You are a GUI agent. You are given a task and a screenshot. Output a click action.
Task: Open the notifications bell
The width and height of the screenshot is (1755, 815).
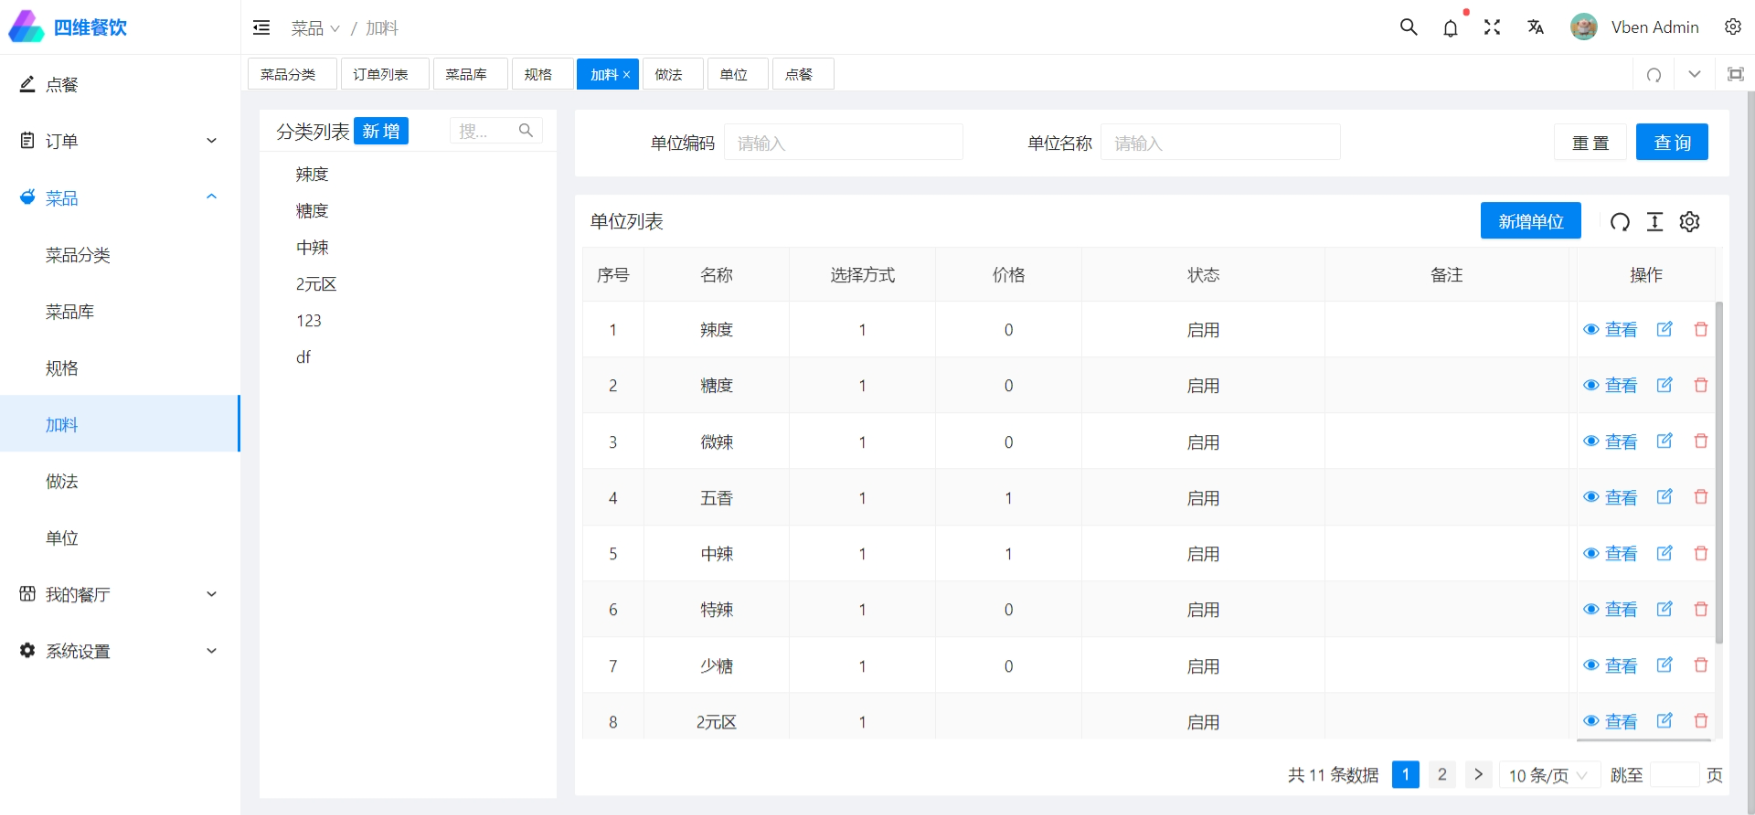pos(1450,28)
